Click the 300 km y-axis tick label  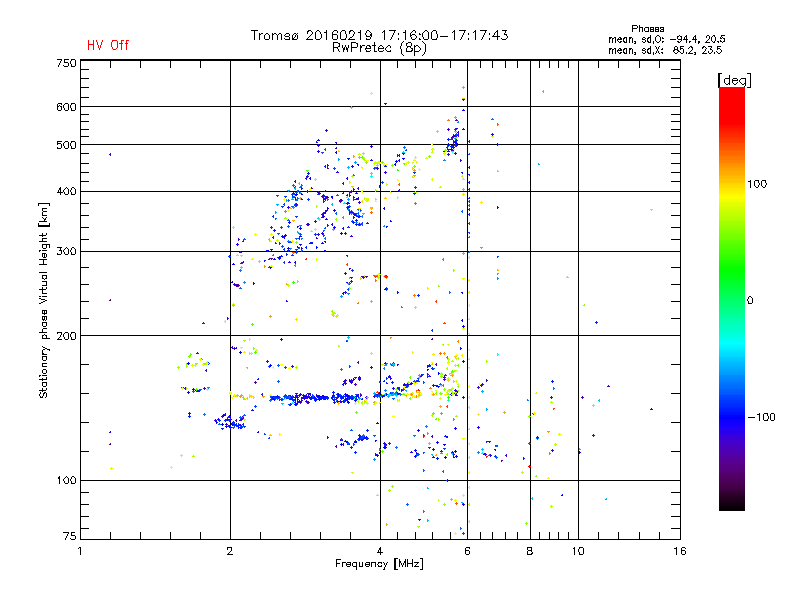point(66,252)
